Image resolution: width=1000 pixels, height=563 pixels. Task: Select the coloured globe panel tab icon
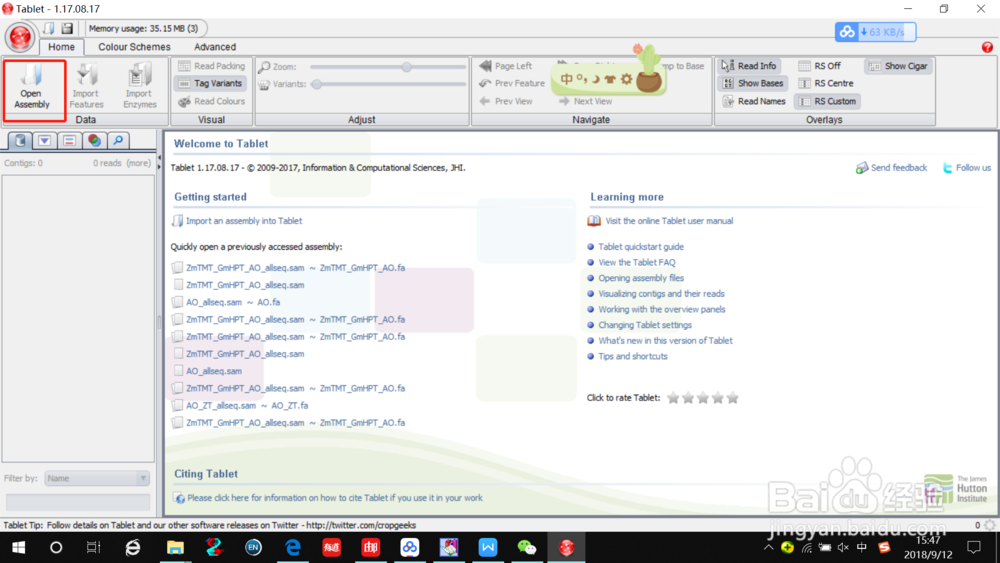pos(94,140)
